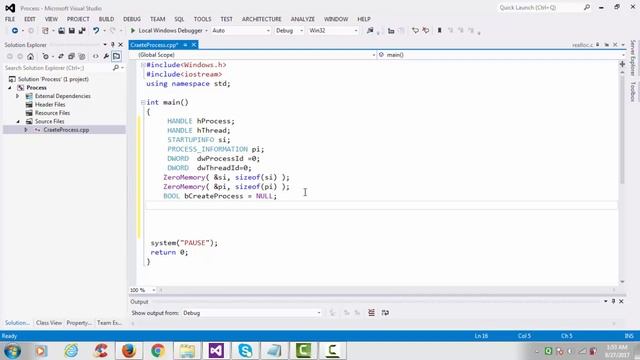Viewport: 640px width, 360px height.
Task: Switch to the Team Explorer tab
Action: (109, 323)
